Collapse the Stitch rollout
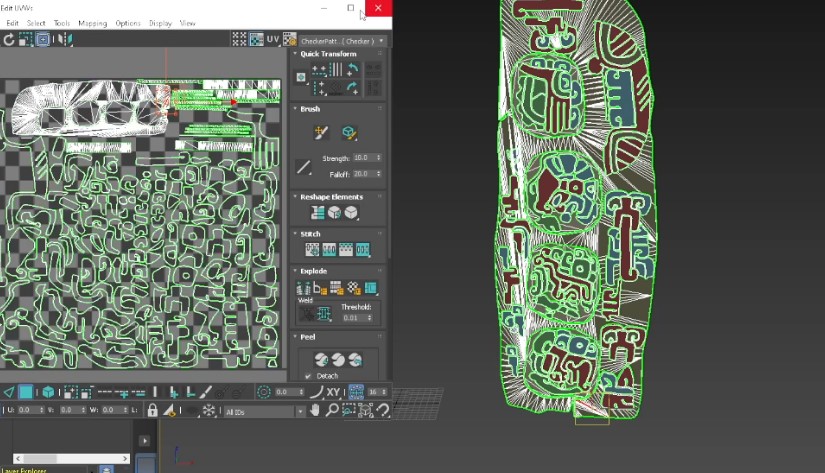The image size is (825, 473). click(x=295, y=234)
